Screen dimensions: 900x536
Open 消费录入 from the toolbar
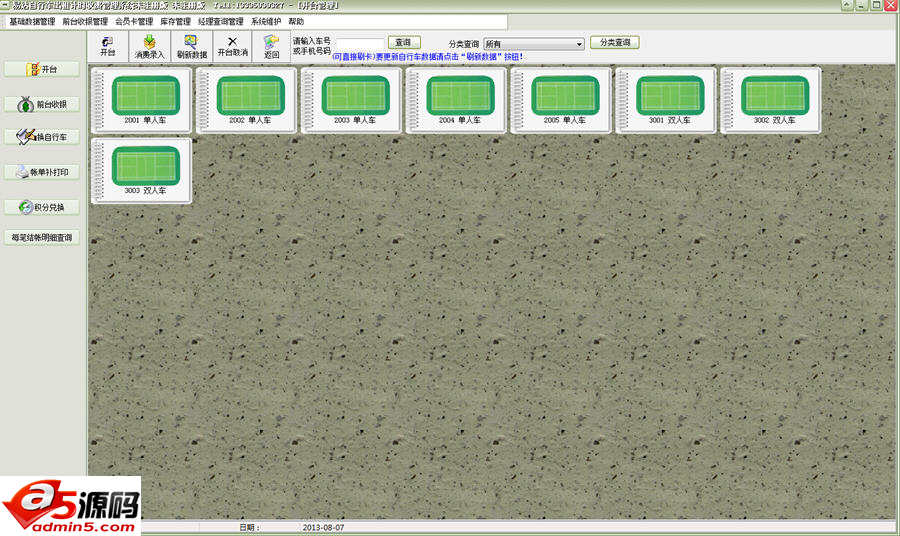point(149,46)
